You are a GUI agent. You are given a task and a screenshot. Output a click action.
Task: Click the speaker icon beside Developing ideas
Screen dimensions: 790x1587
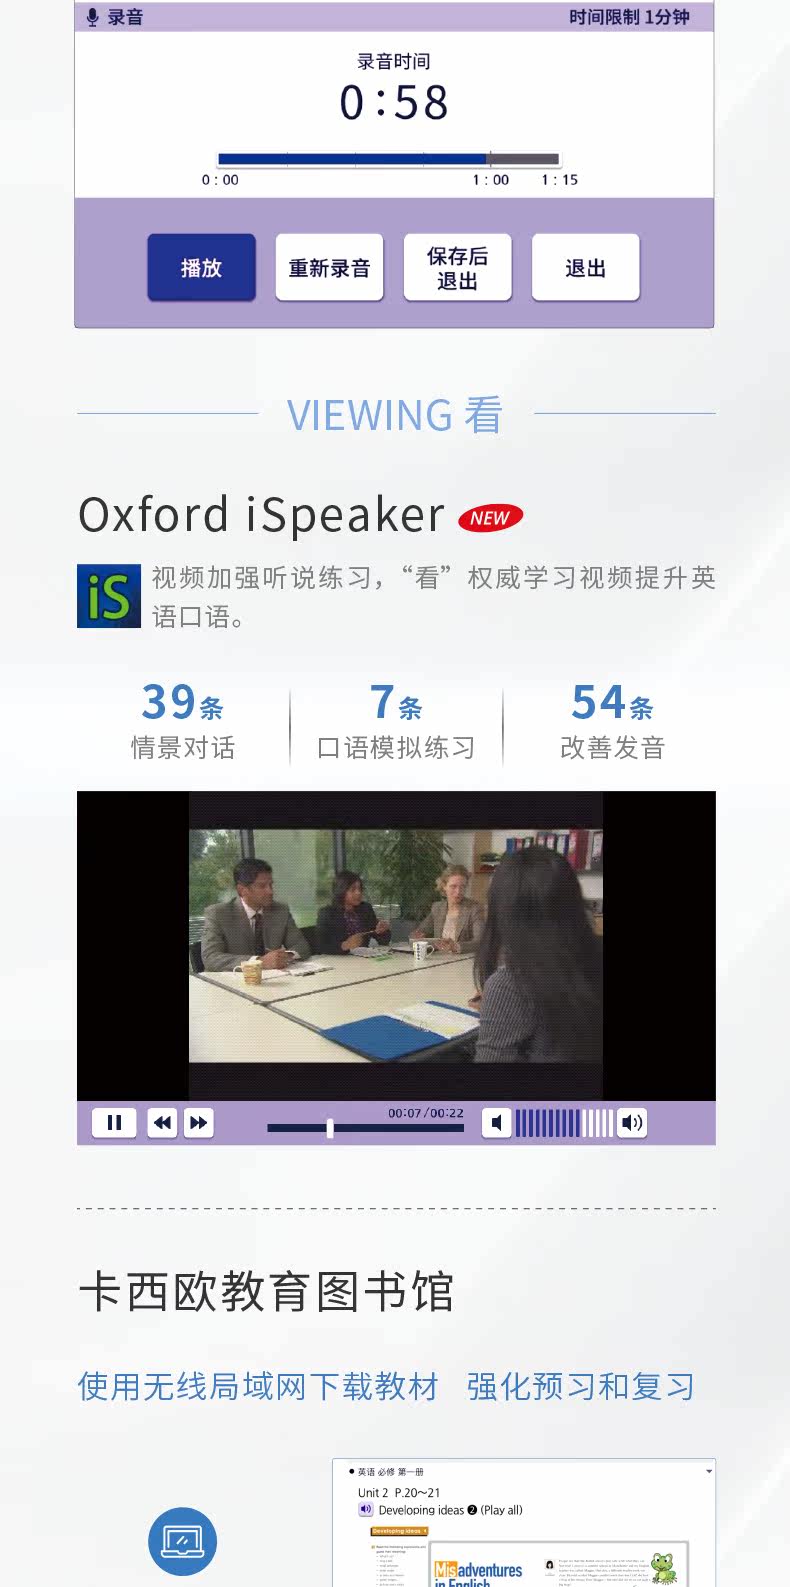click(x=366, y=1510)
